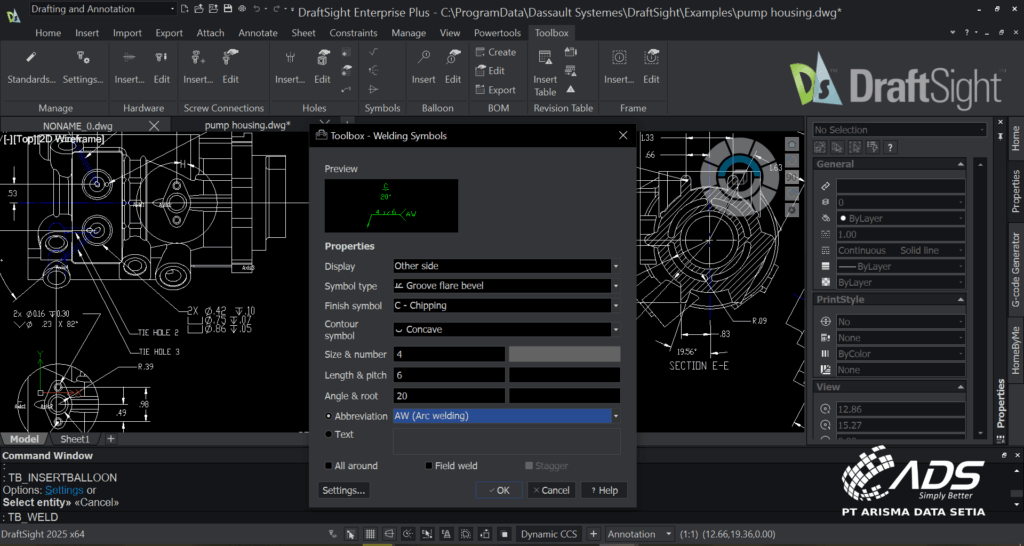Click the plus button next to Dynamic CCS
Viewport: 1024px width, 546px height.
point(593,534)
